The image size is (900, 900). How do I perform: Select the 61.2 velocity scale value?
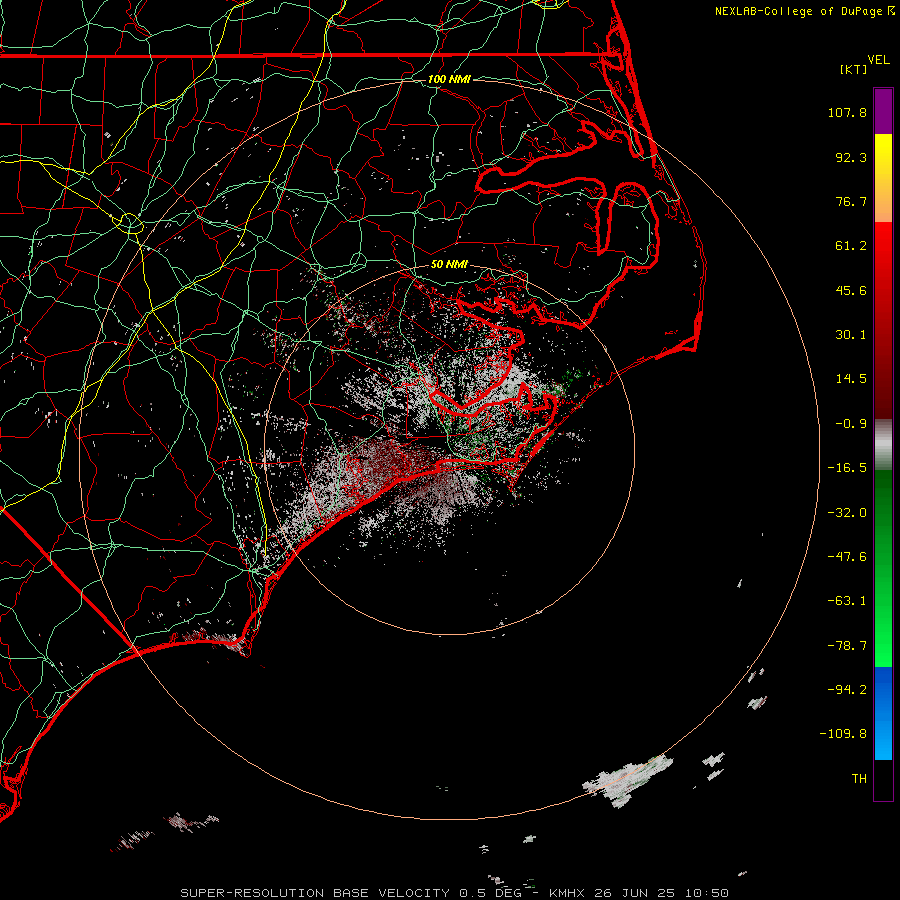[x=851, y=246]
